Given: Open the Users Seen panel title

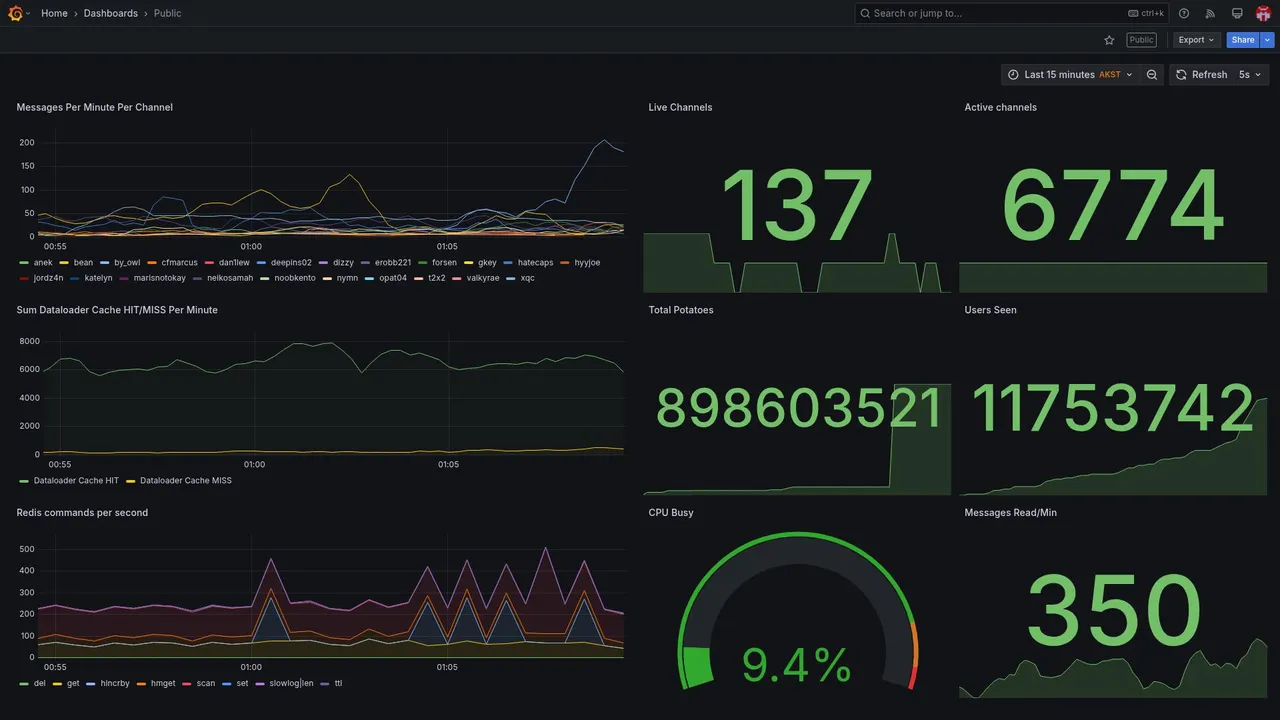Looking at the screenshot, I should [990, 310].
